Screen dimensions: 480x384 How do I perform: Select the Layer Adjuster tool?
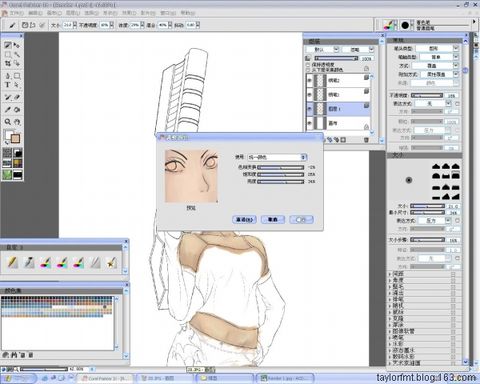point(17,45)
